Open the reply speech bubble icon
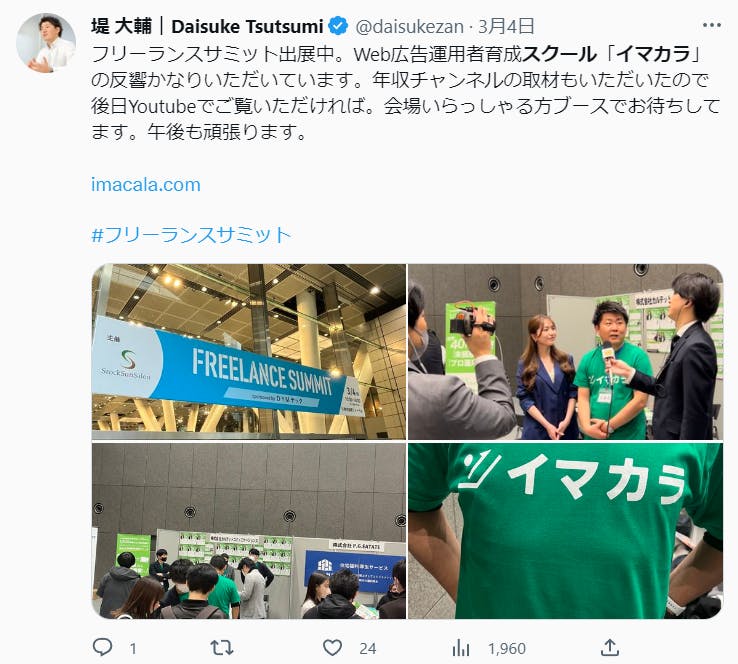 pyautogui.click(x=103, y=648)
